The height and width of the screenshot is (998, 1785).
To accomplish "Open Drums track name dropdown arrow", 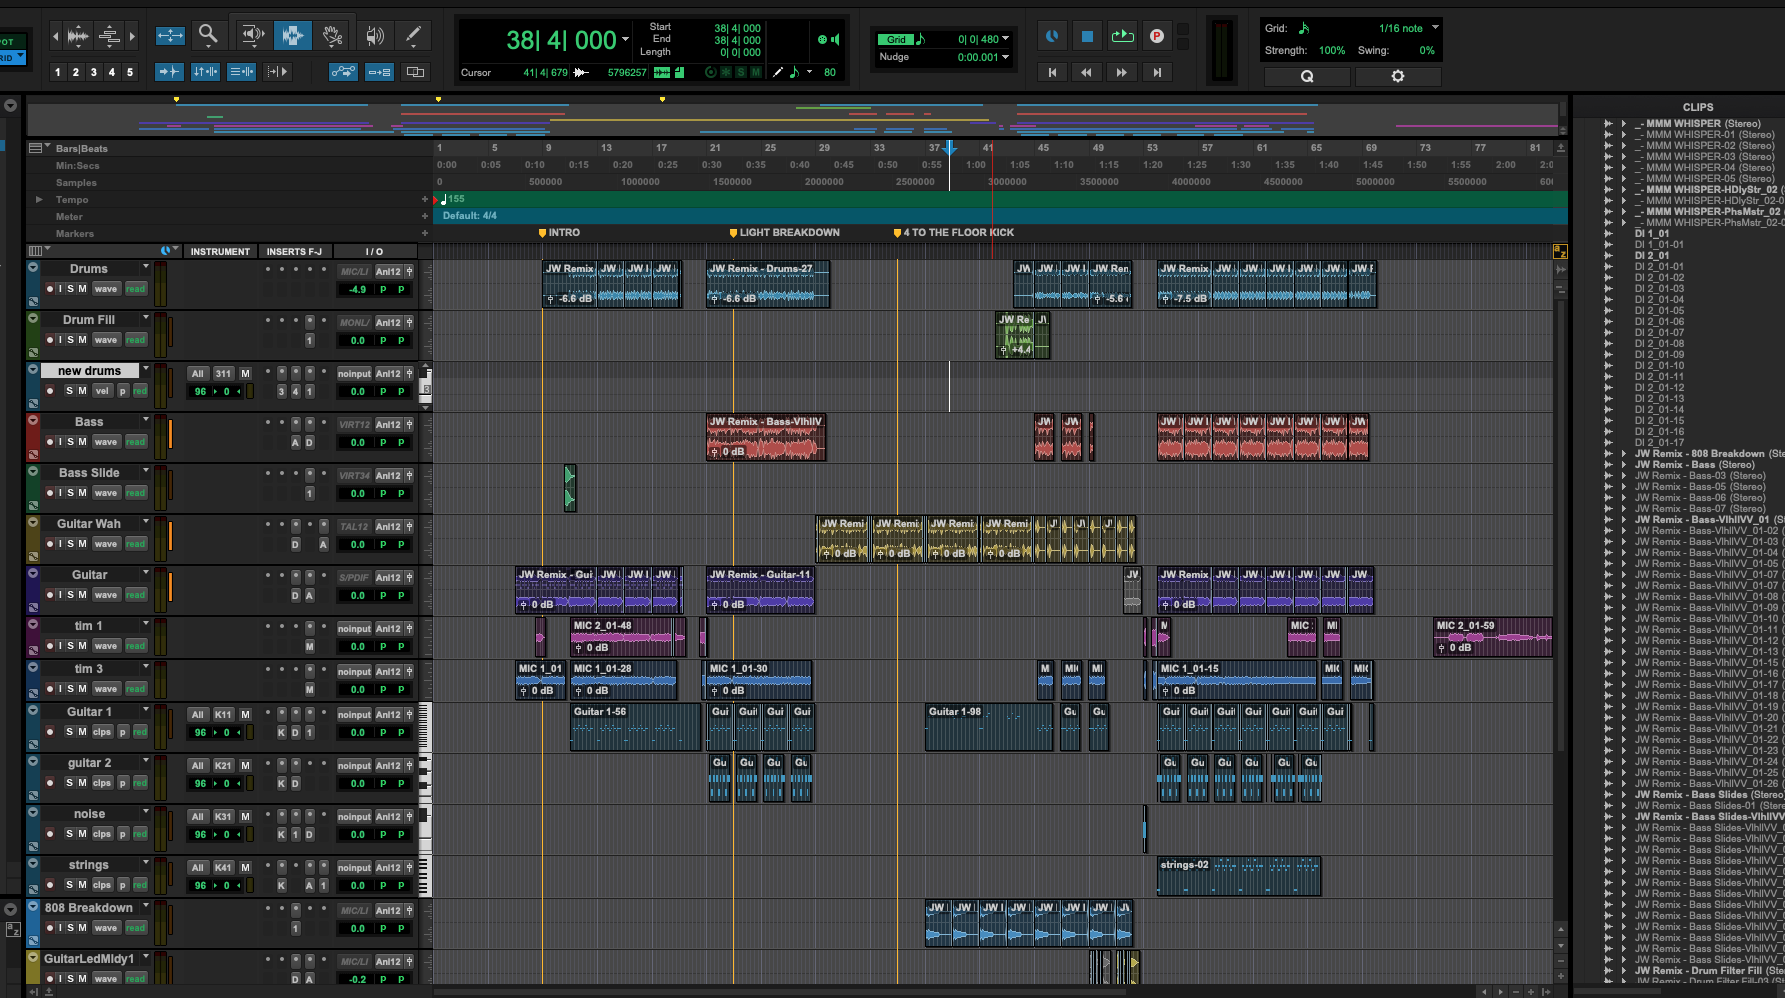I will [145, 267].
